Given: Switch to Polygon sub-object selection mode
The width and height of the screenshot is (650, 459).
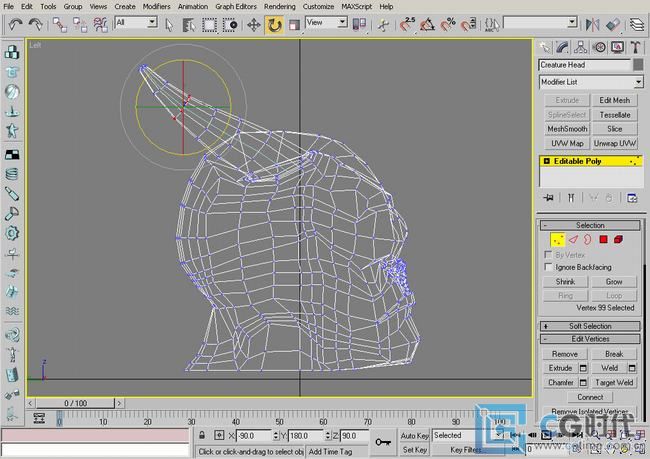Looking at the screenshot, I should click(x=603, y=240).
